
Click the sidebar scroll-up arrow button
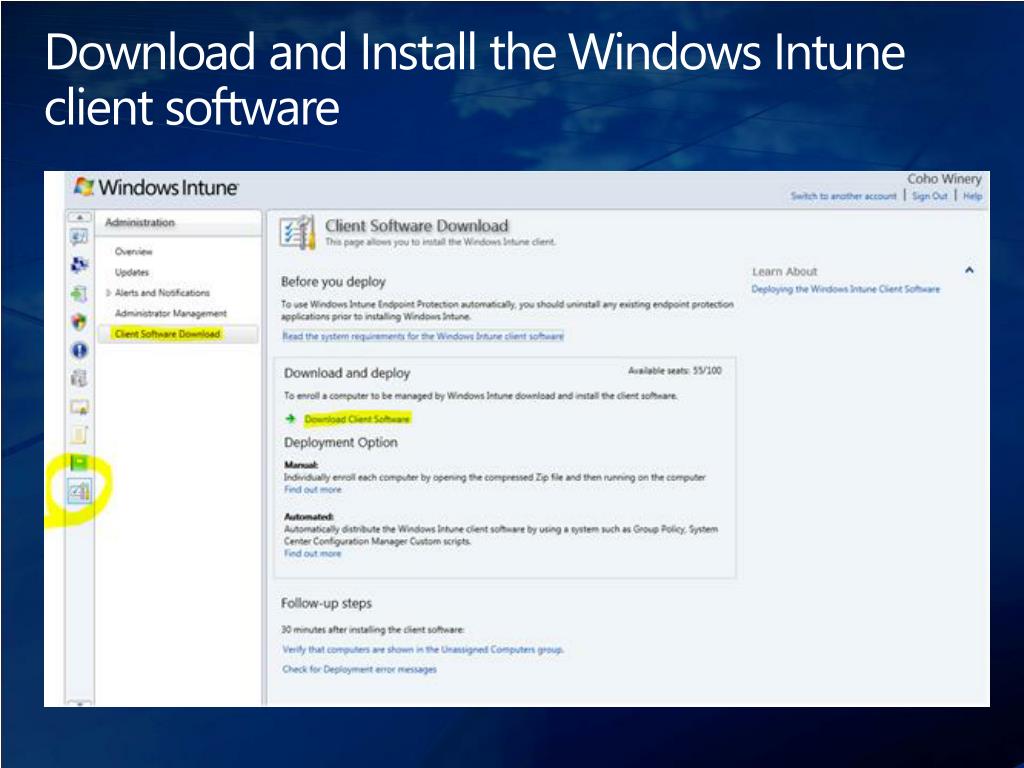point(79,217)
